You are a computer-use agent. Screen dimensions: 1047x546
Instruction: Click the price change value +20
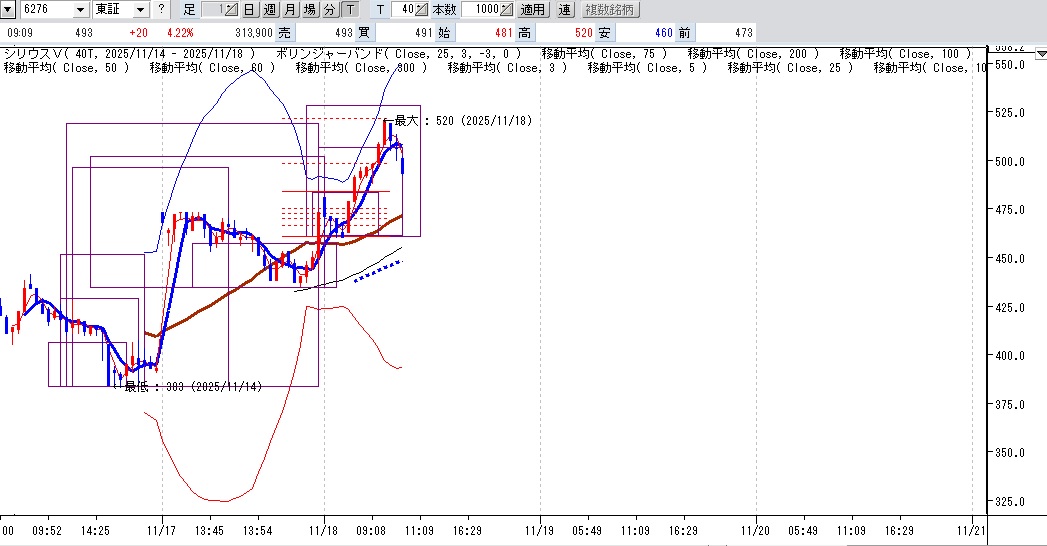click(138, 32)
